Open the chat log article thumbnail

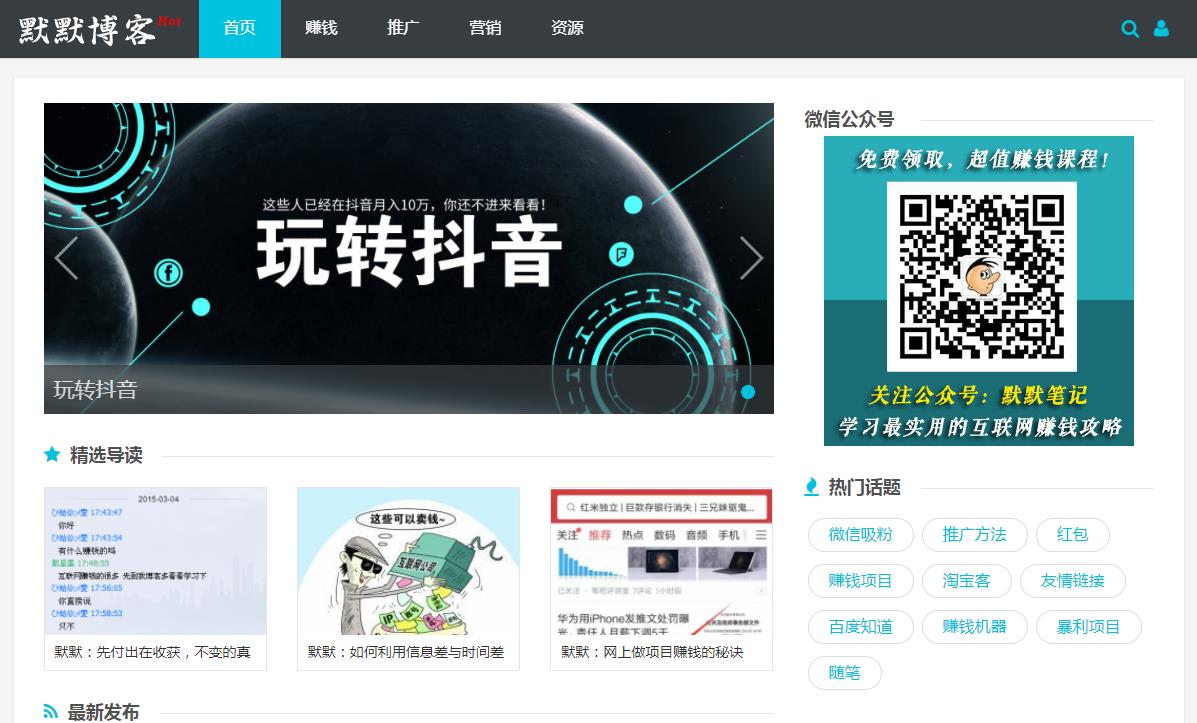[x=156, y=561]
